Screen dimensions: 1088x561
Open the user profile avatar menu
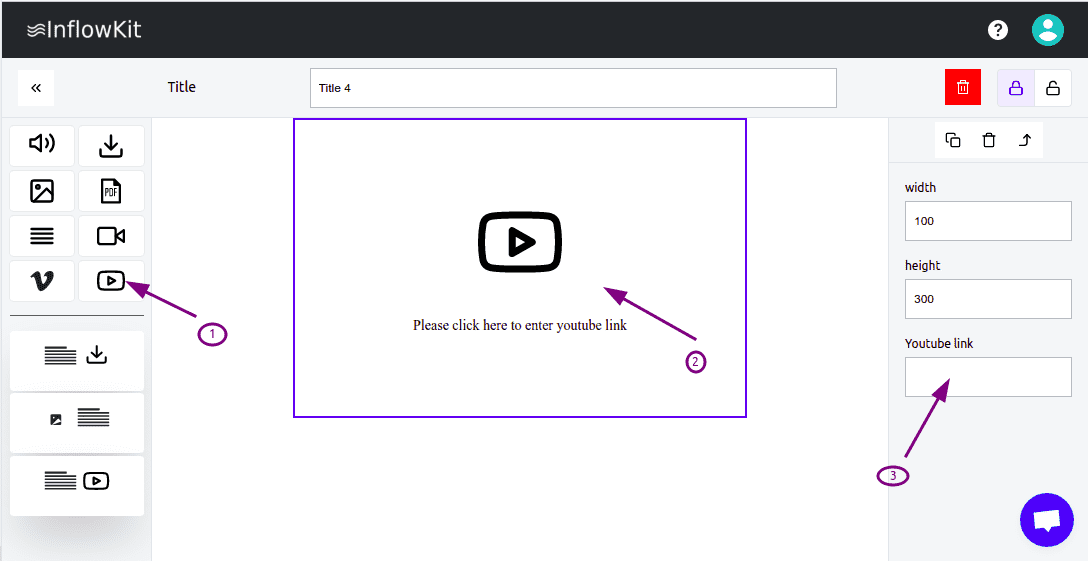(x=1048, y=30)
